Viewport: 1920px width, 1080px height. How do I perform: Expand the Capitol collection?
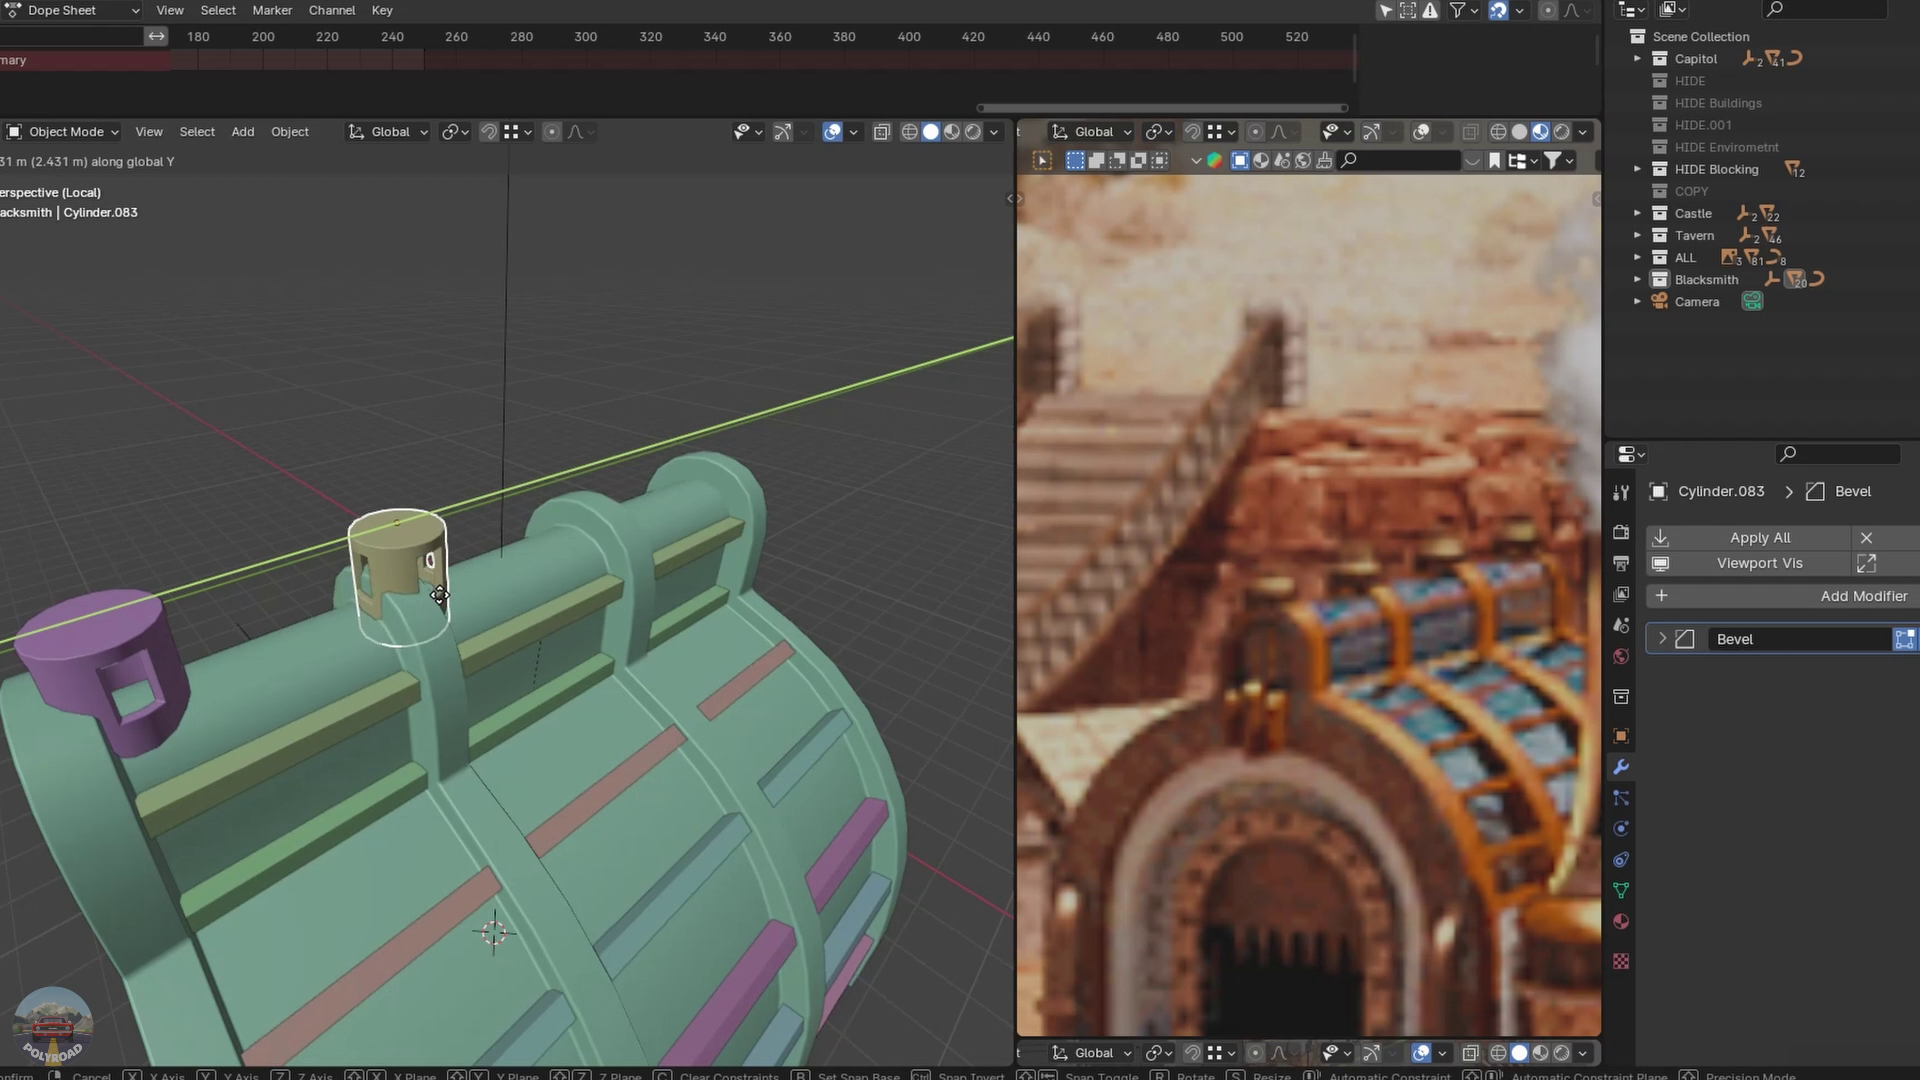click(1637, 59)
